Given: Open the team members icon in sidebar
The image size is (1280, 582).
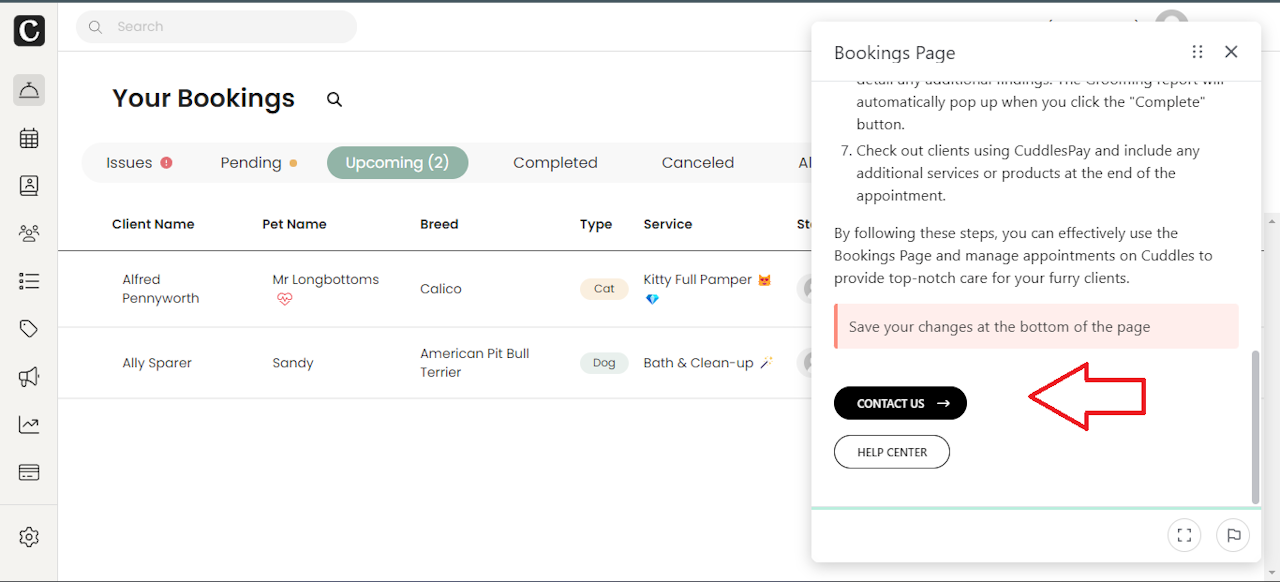Looking at the screenshot, I should [x=29, y=234].
